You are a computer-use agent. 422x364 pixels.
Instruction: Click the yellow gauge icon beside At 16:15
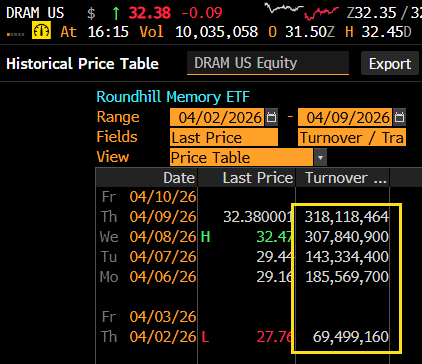coord(41,30)
